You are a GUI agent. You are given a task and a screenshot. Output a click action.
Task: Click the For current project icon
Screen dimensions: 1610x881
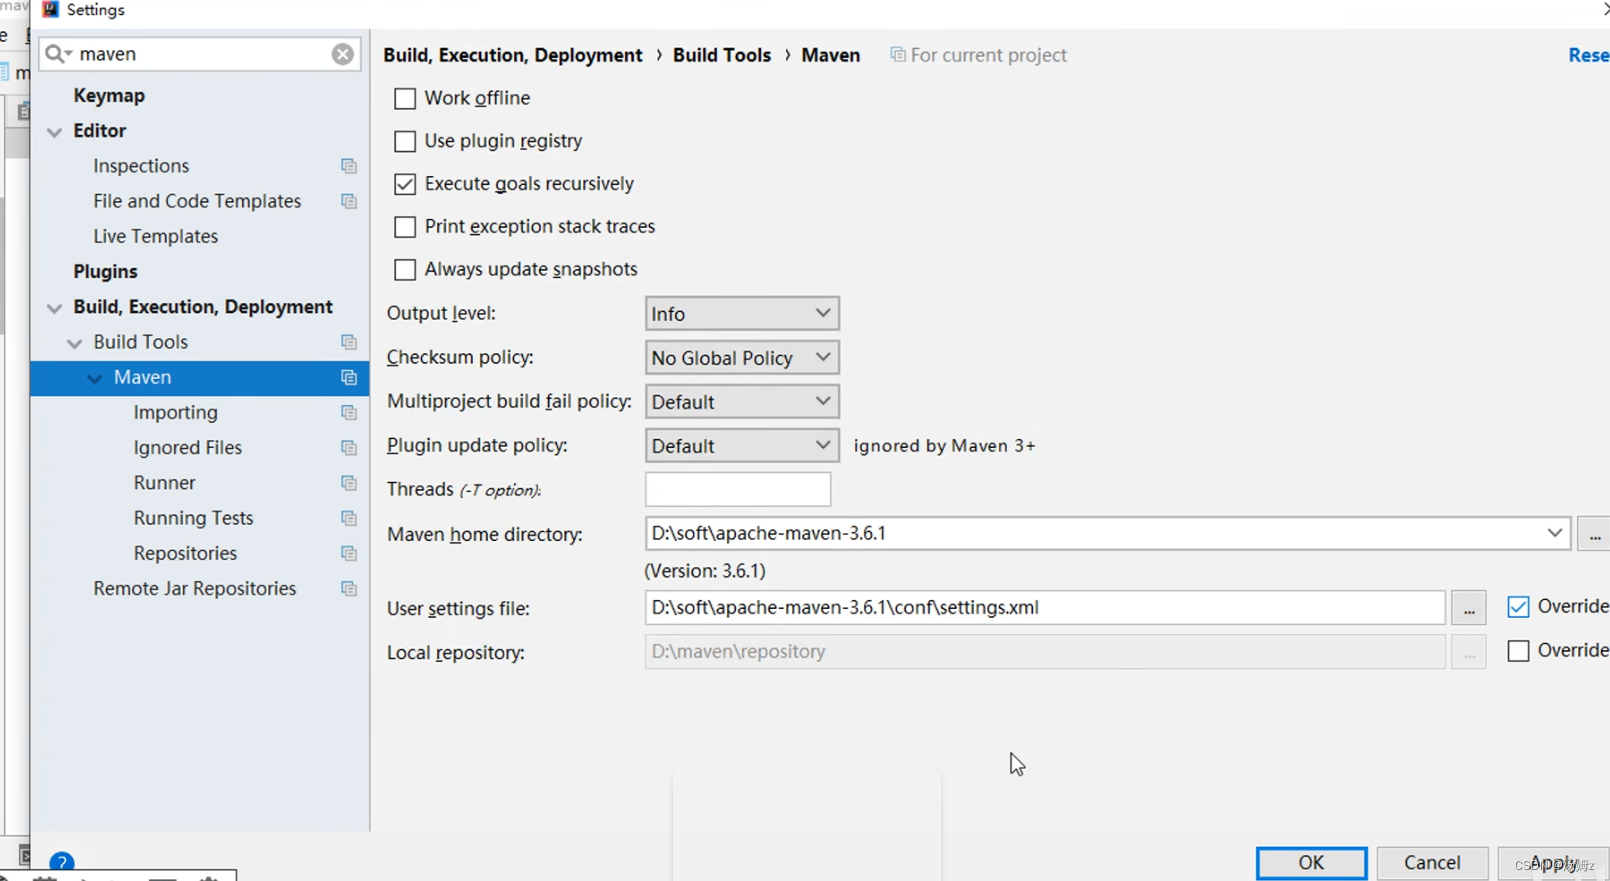click(898, 55)
